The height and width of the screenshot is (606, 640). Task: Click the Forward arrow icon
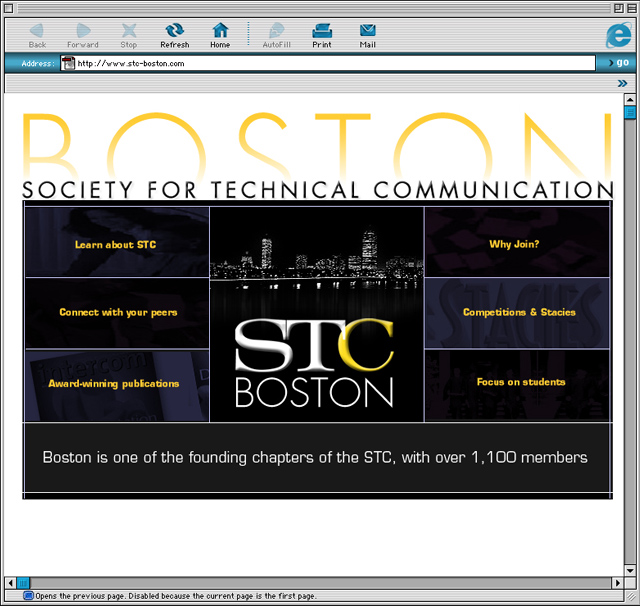pyautogui.click(x=83, y=31)
